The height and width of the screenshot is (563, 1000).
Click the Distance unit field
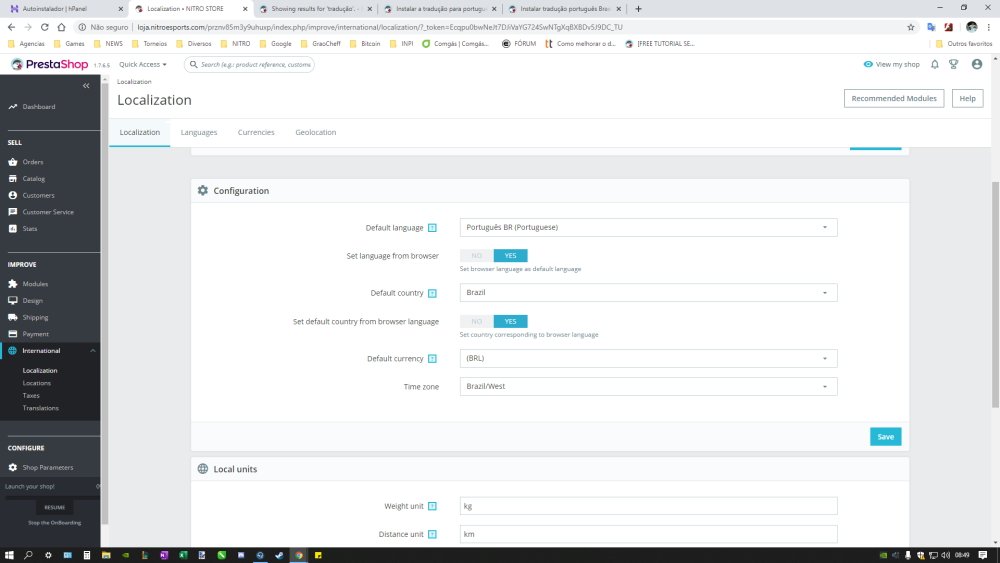point(648,534)
